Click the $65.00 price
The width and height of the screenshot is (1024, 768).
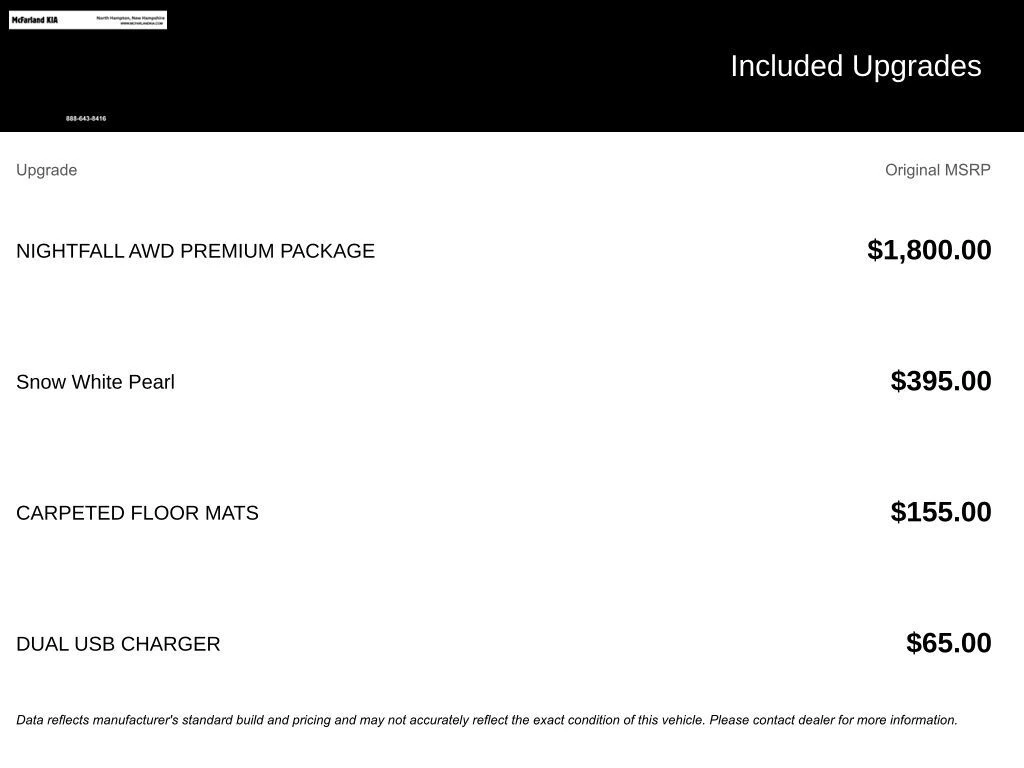pos(948,643)
